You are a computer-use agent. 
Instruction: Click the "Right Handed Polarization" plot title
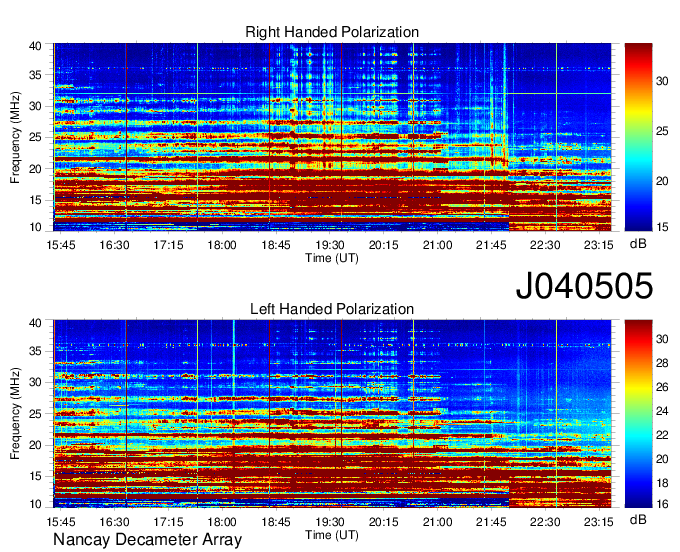click(332, 32)
